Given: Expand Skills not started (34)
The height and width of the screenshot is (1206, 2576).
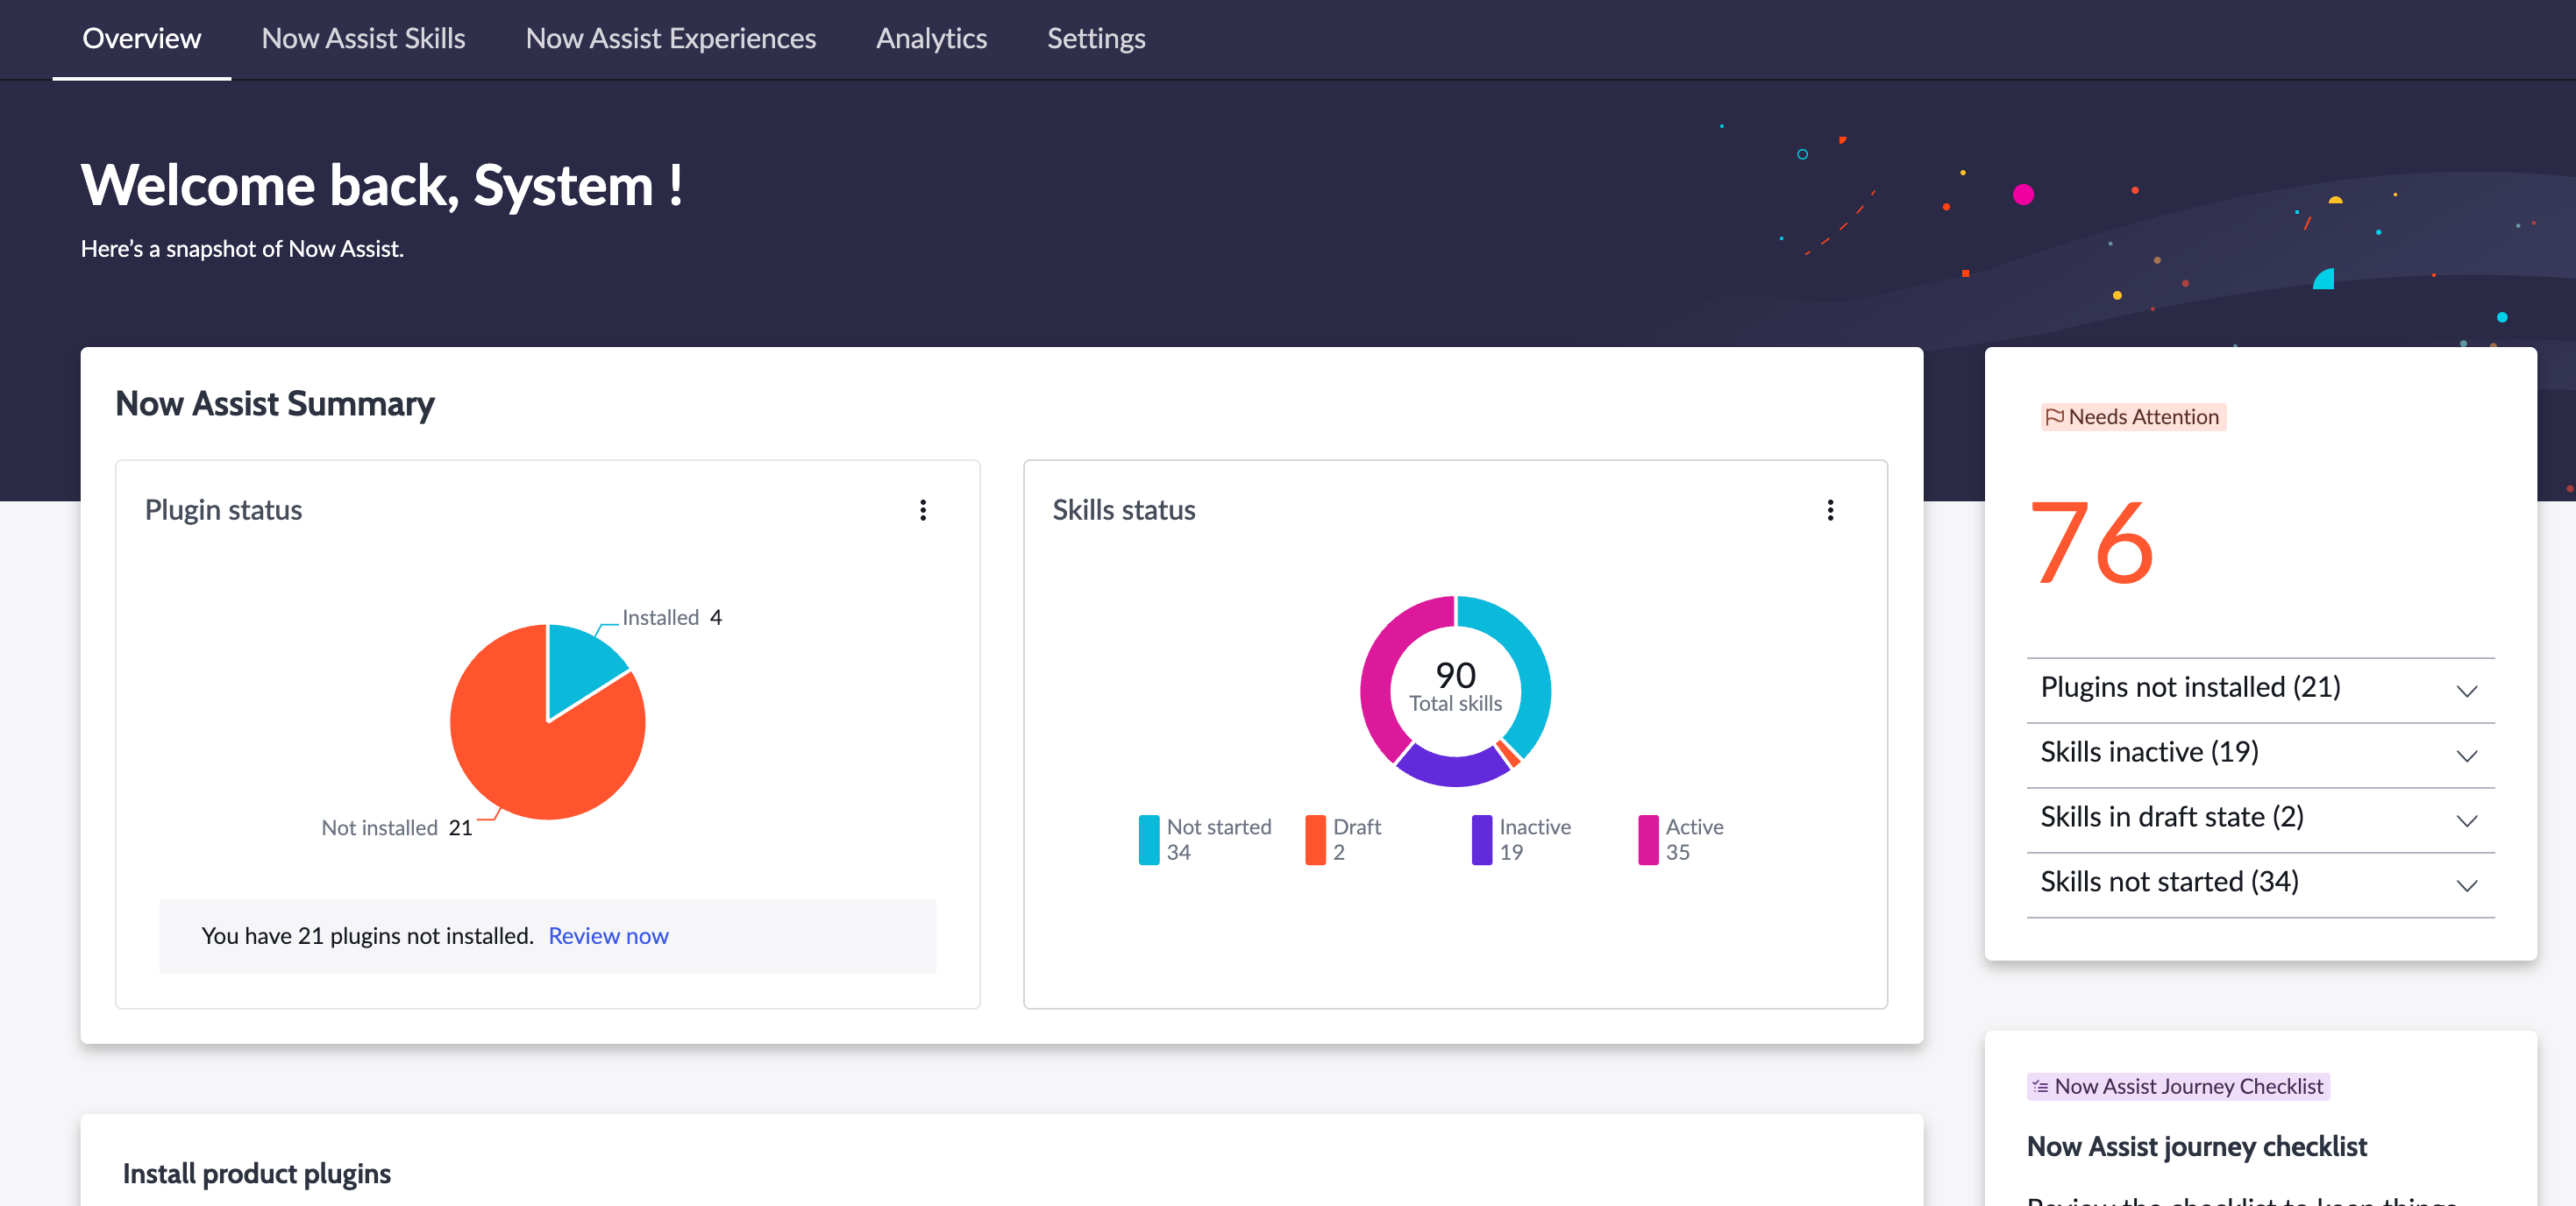Looking at the screenshot, I should [x=2261, y=884].
